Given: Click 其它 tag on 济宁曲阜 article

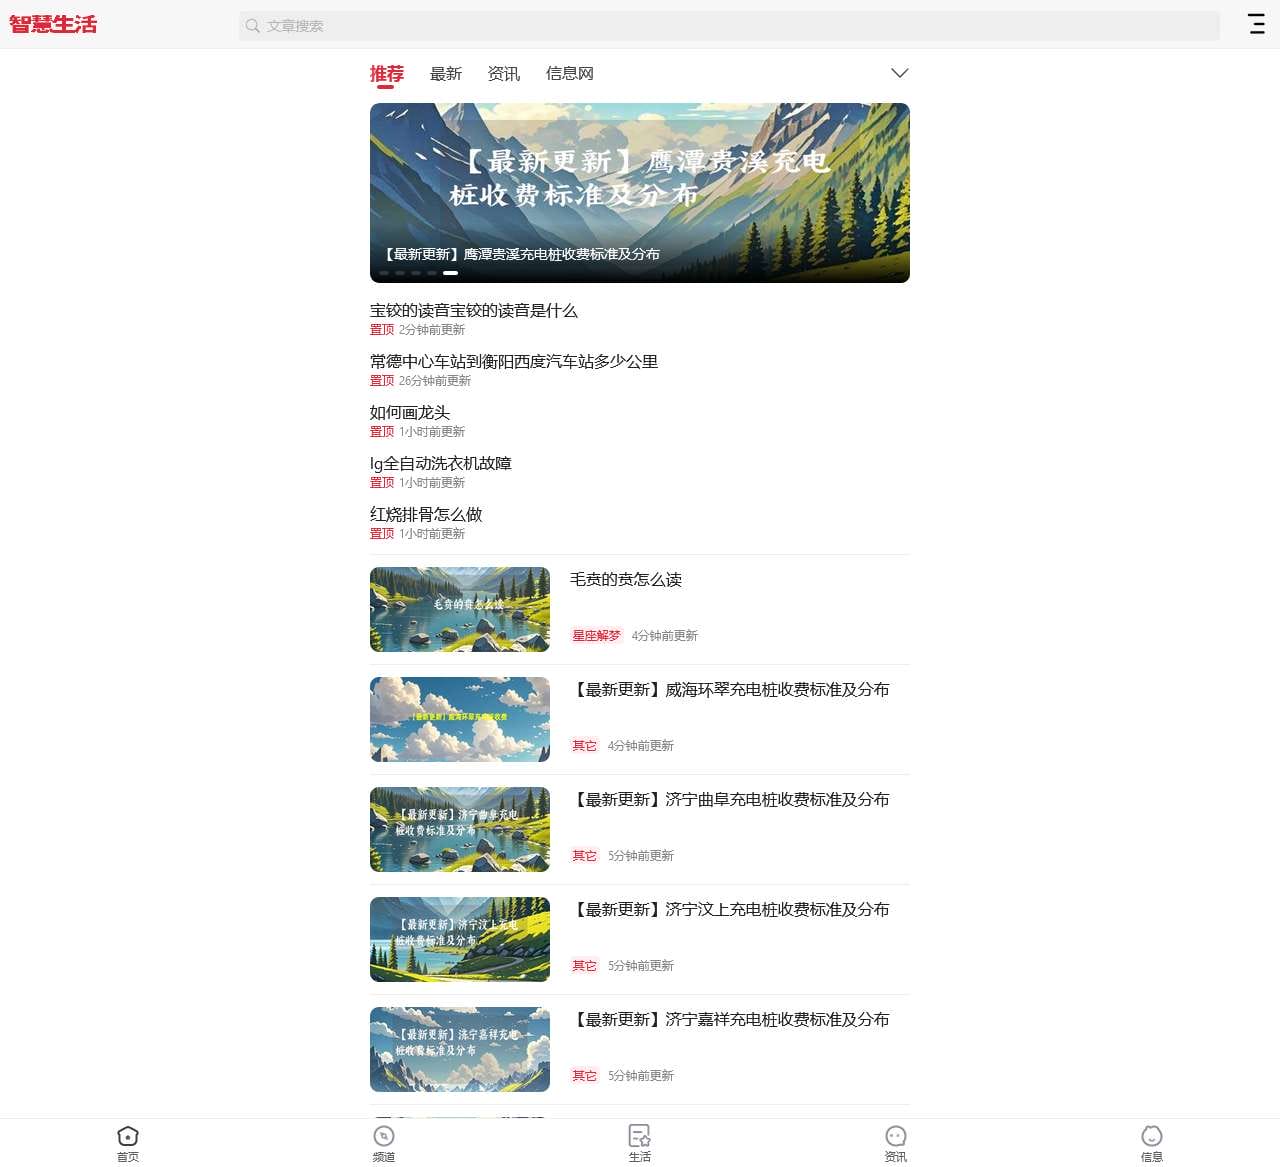Looking at the screenshot, I should pos(584,856).
